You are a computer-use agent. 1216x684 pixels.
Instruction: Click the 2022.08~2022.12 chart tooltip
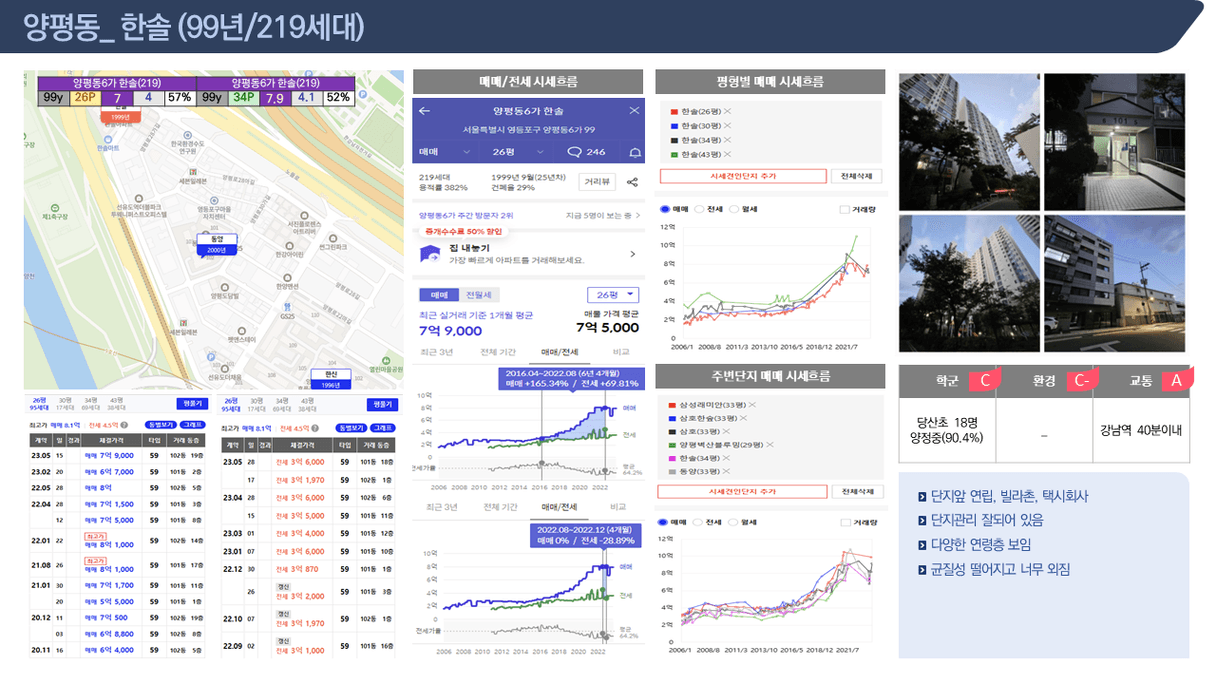click(584, 536)
